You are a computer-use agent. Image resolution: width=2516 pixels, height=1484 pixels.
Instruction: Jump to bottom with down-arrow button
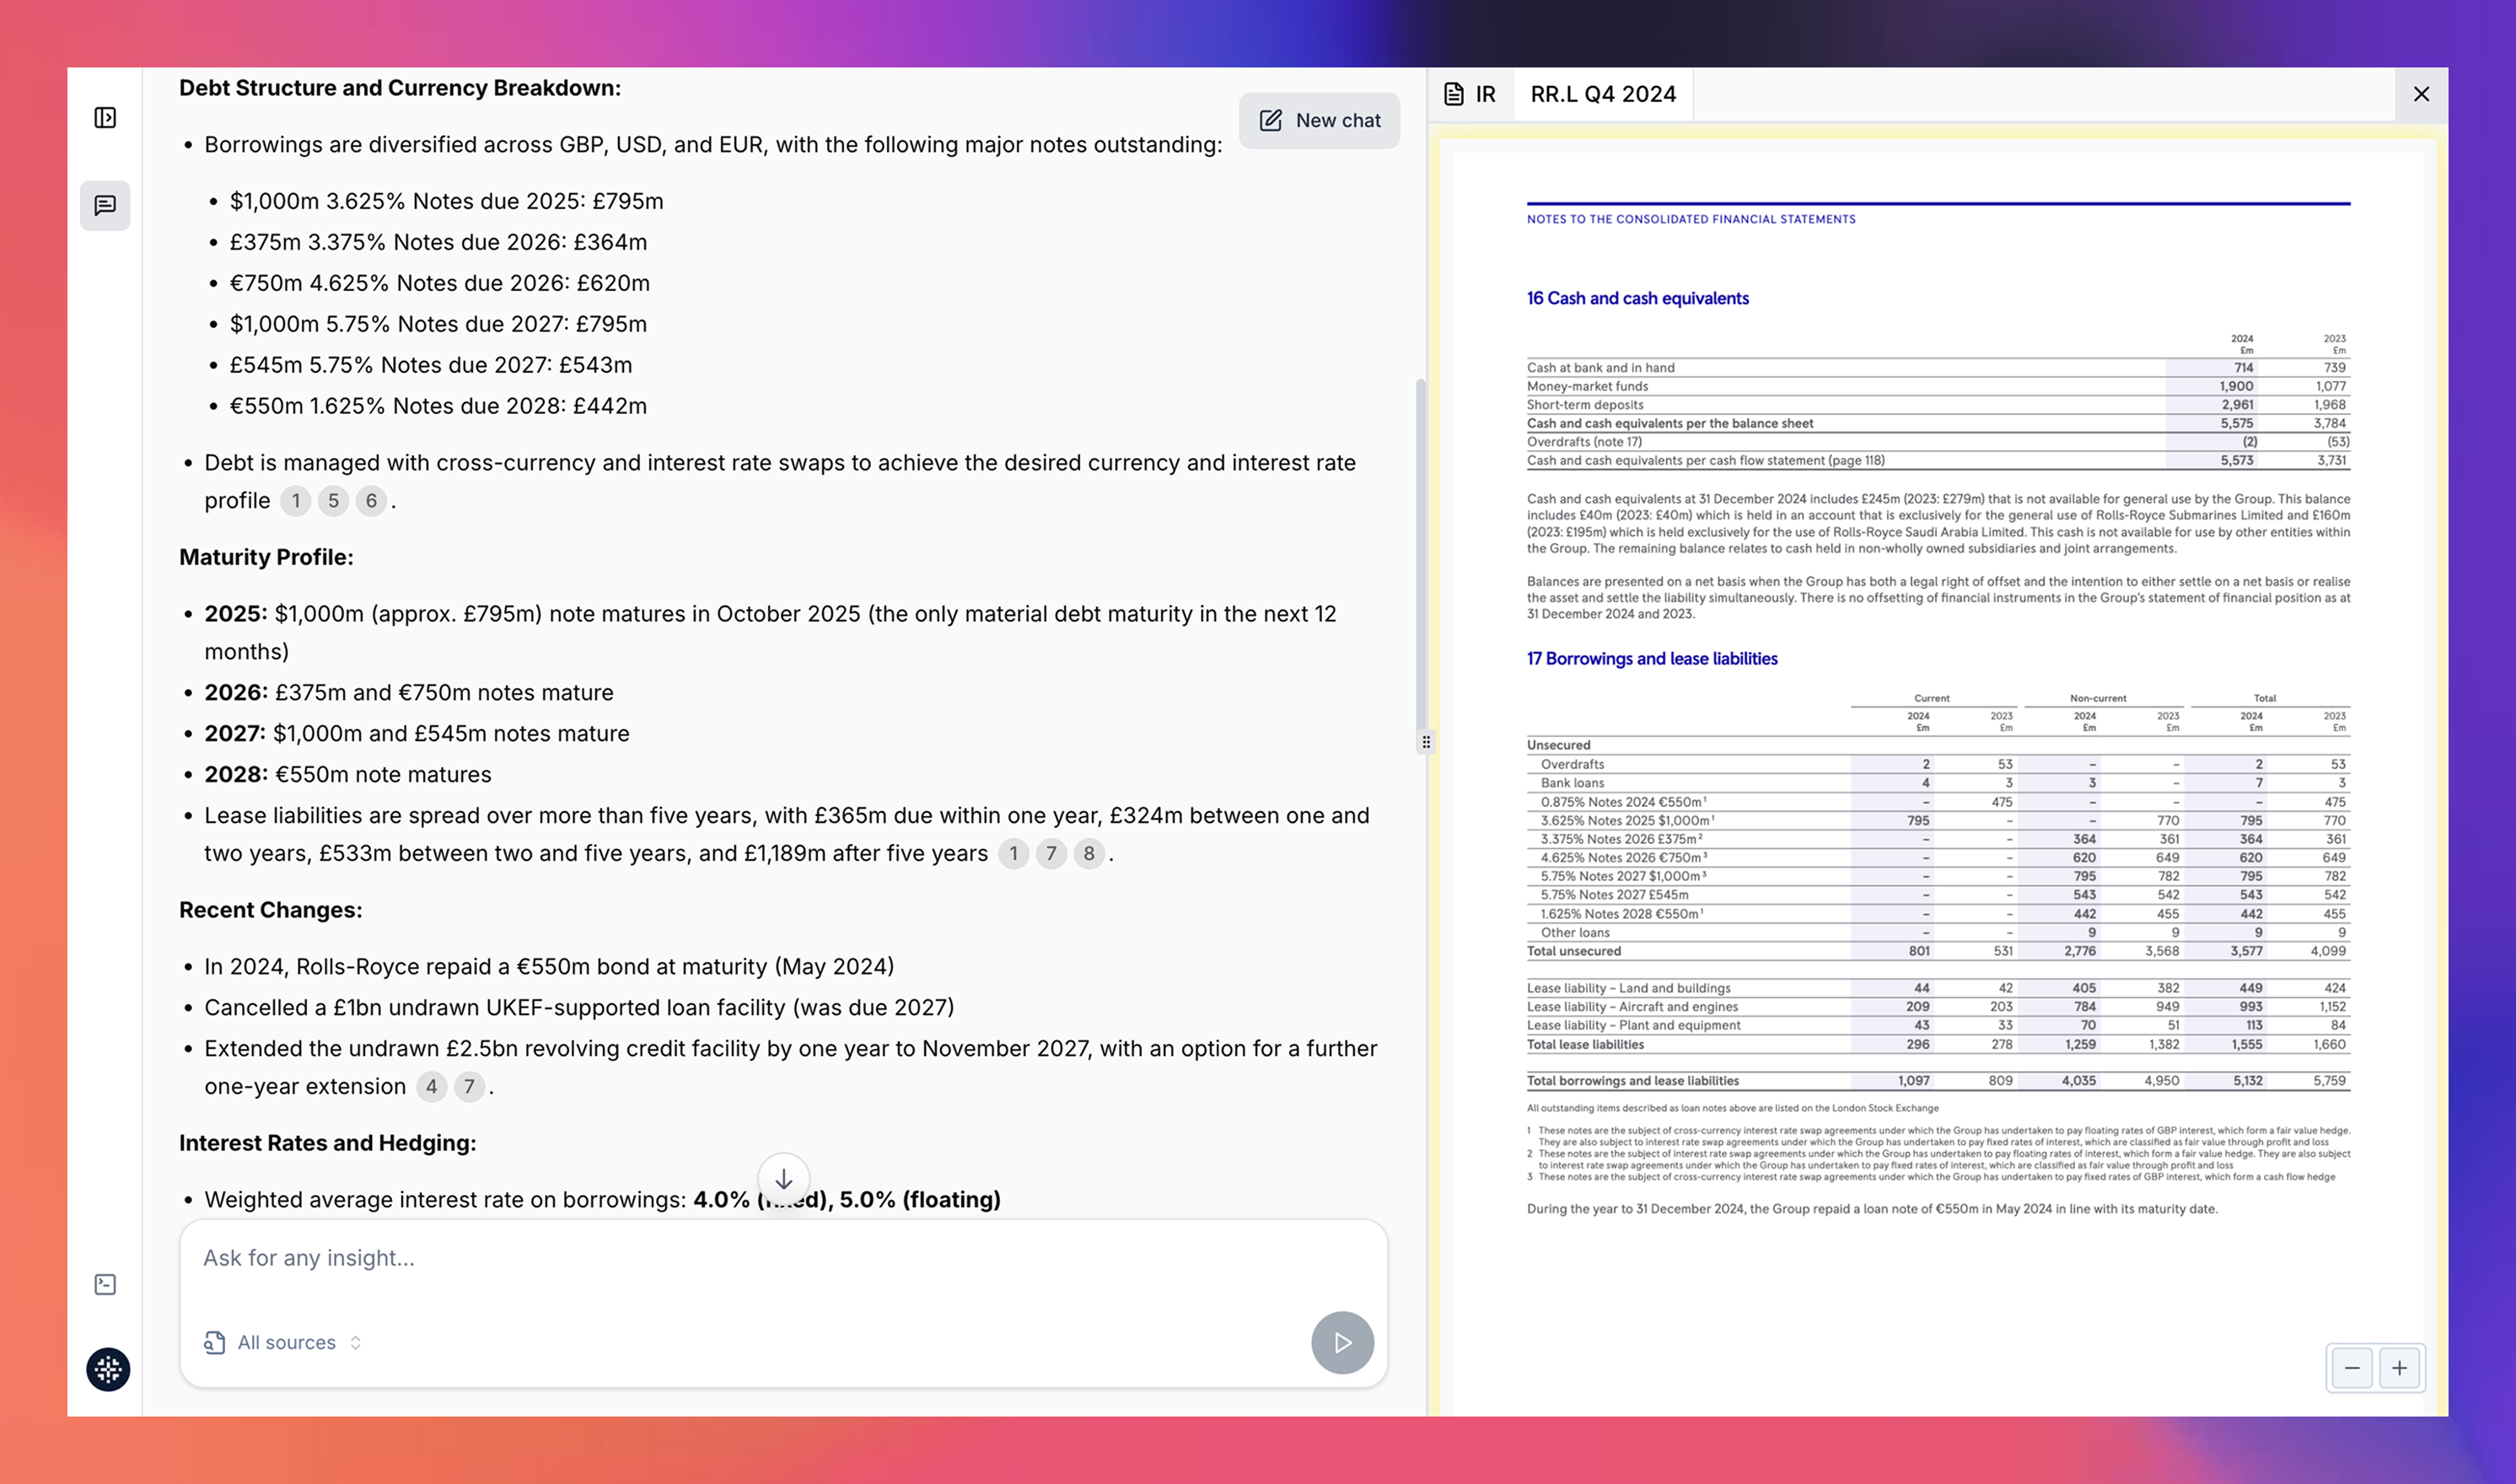(x=784, y=1180)
